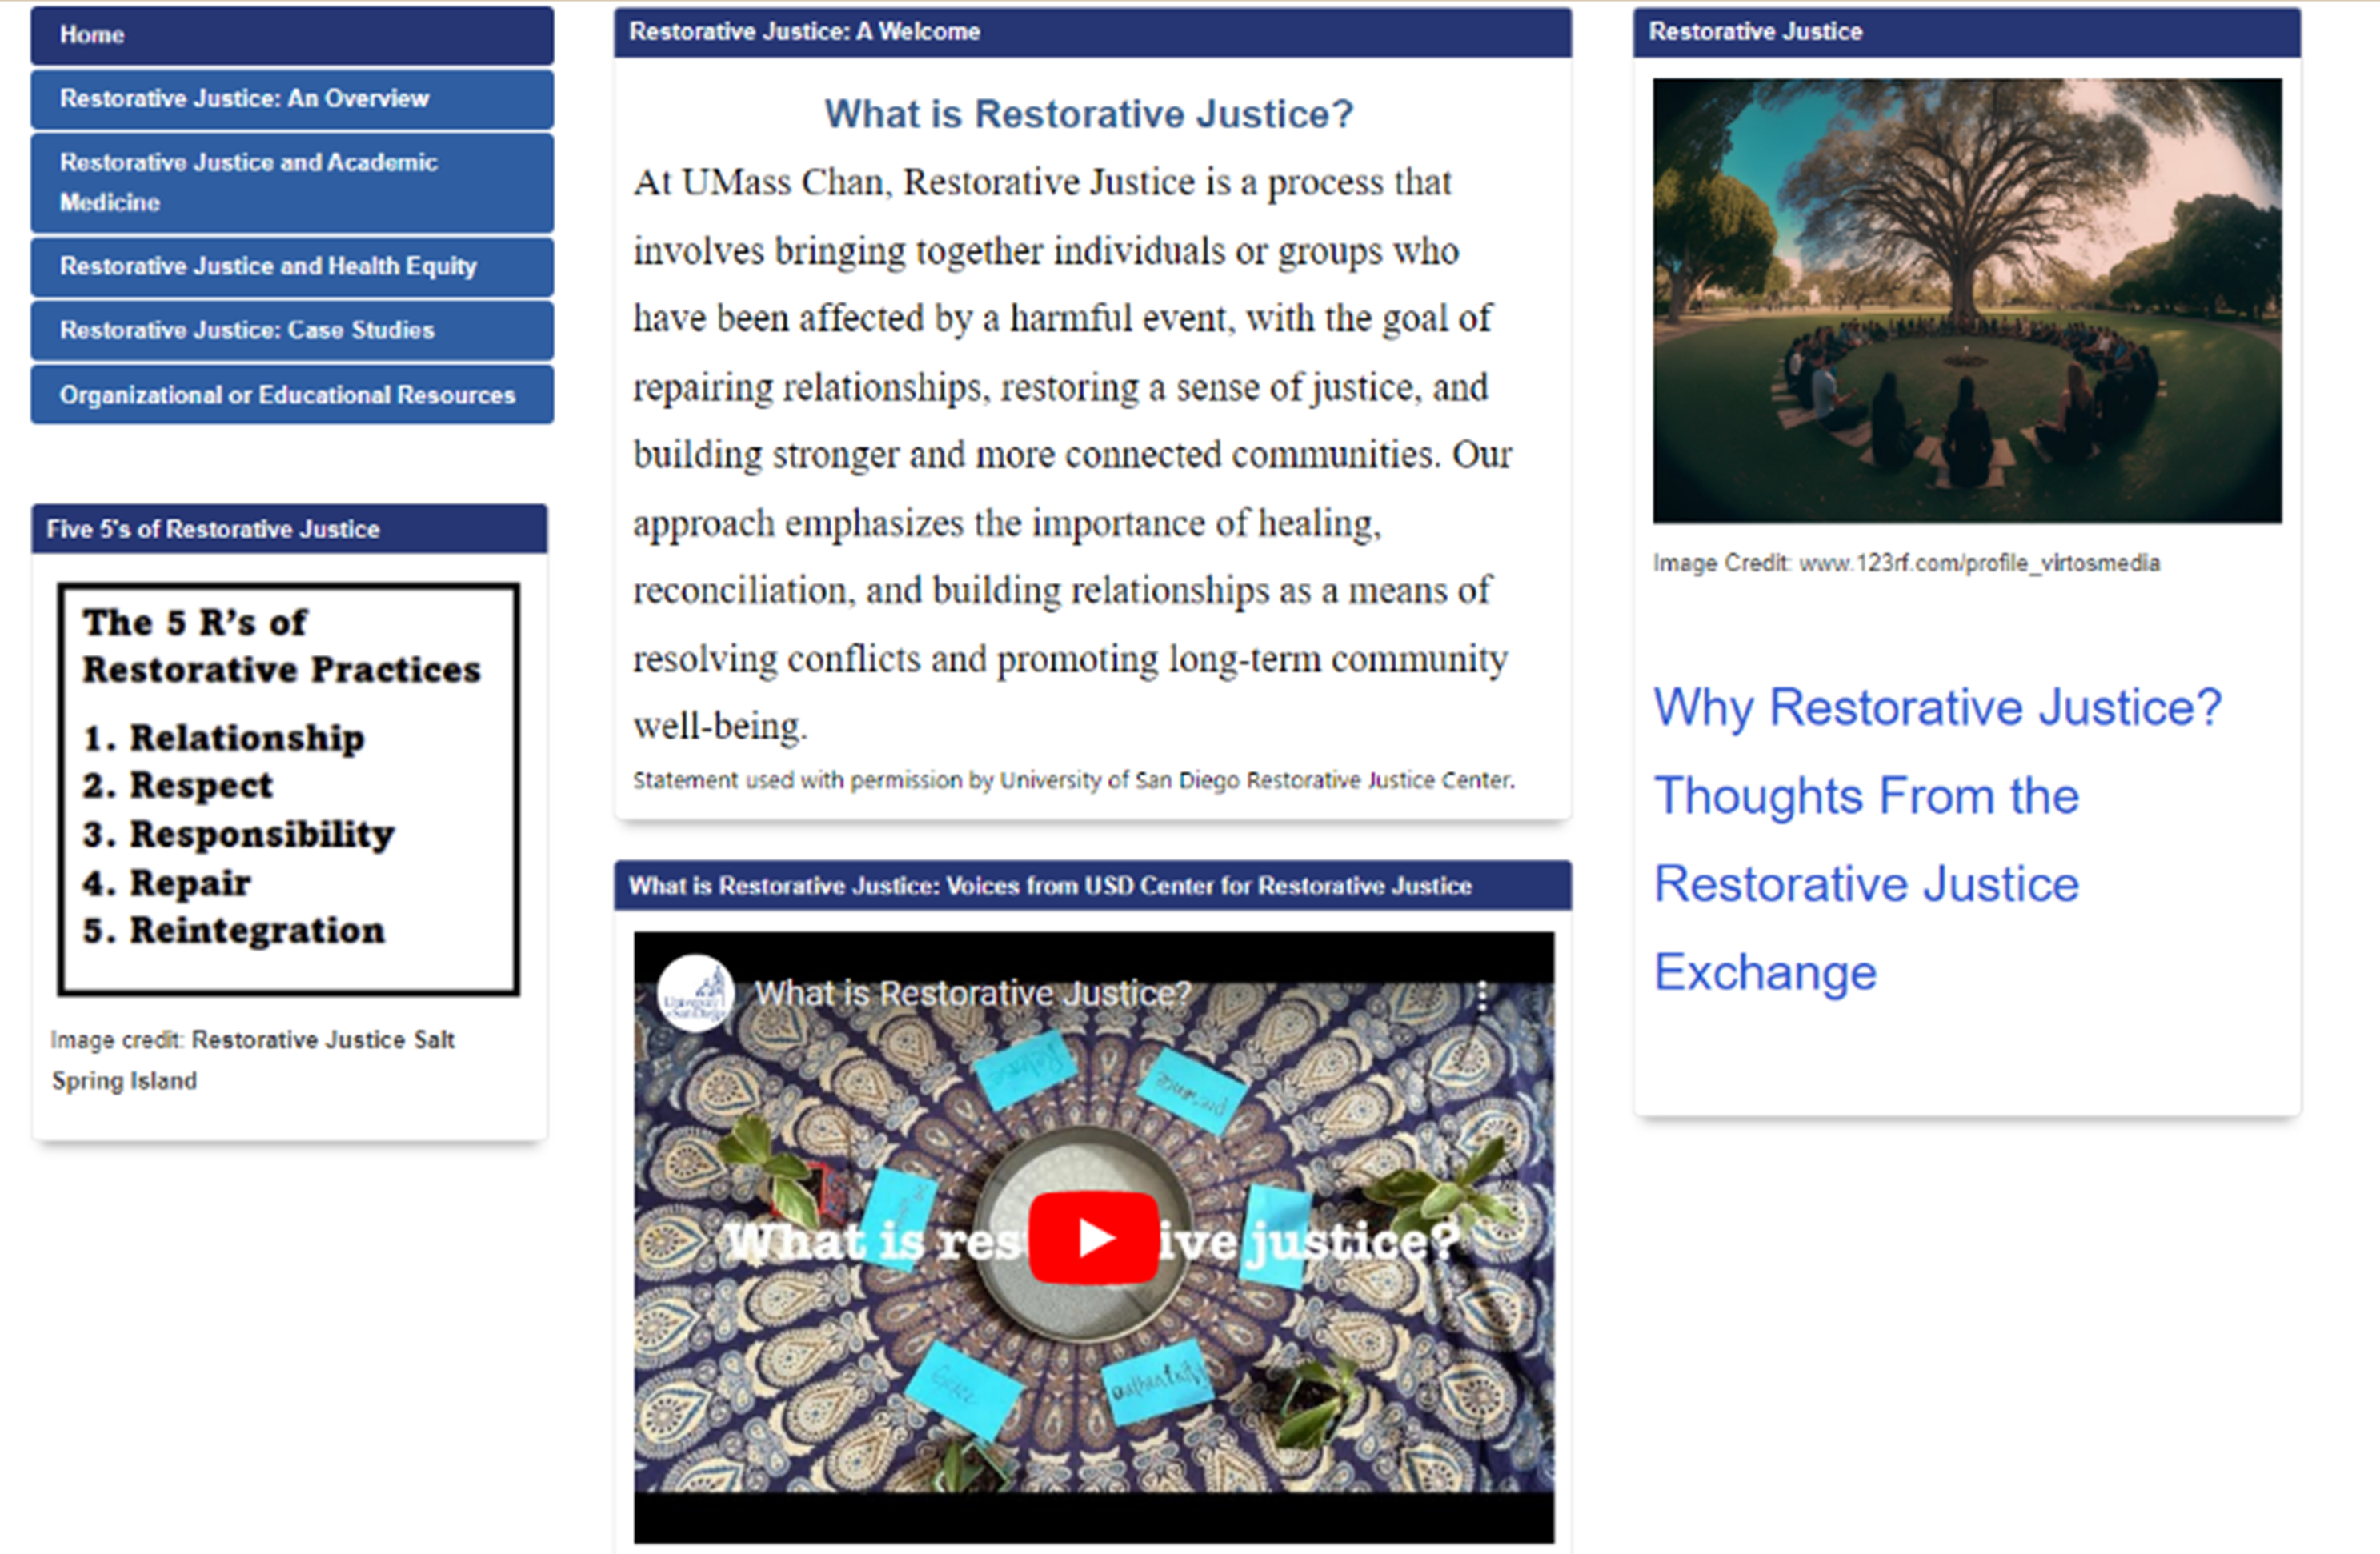Click the video title What is Restorative Justice?
Image resolution: width=2380 pixels, height=1554 pixels.
[x=972, y=994]
